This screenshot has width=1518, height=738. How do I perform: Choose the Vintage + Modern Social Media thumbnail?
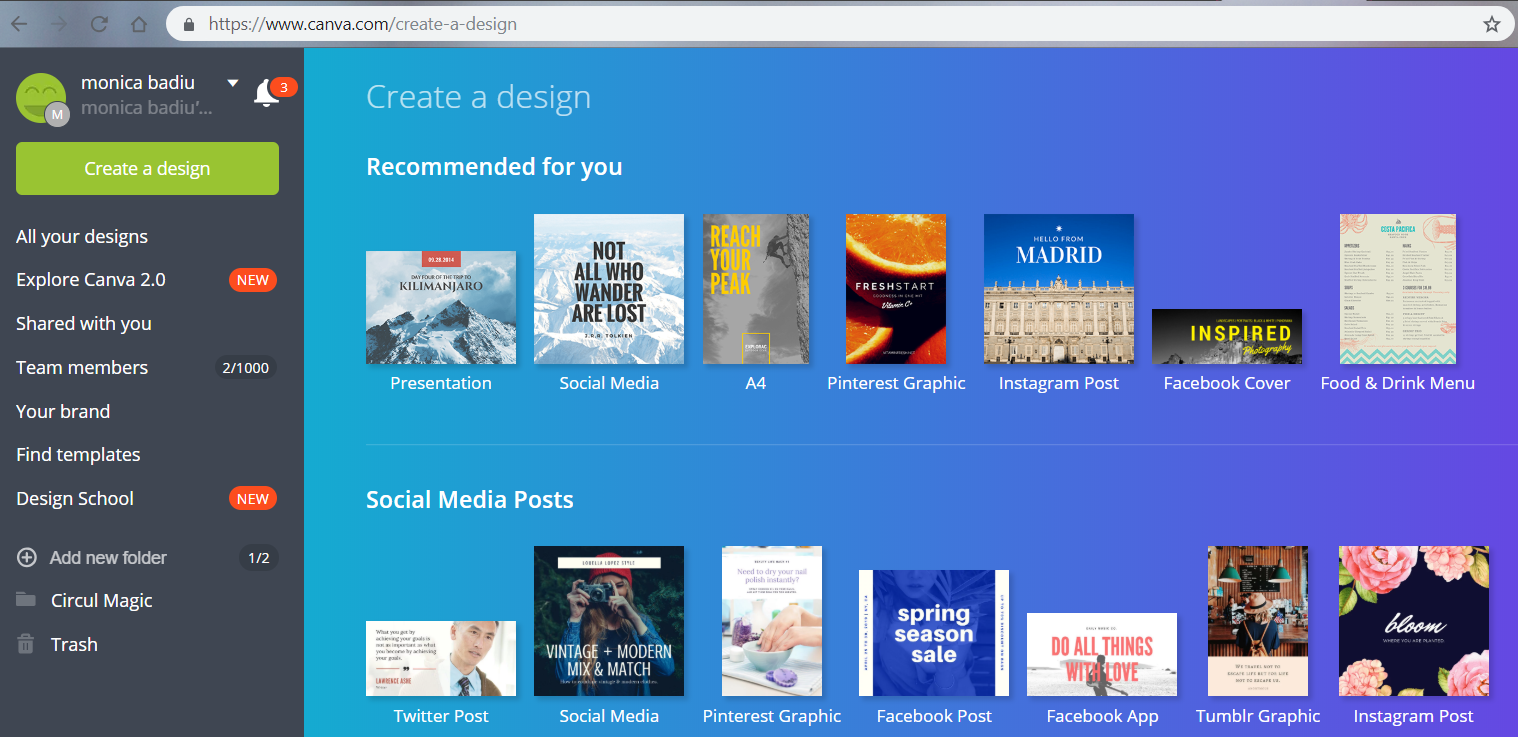click(x=609, y=621)
